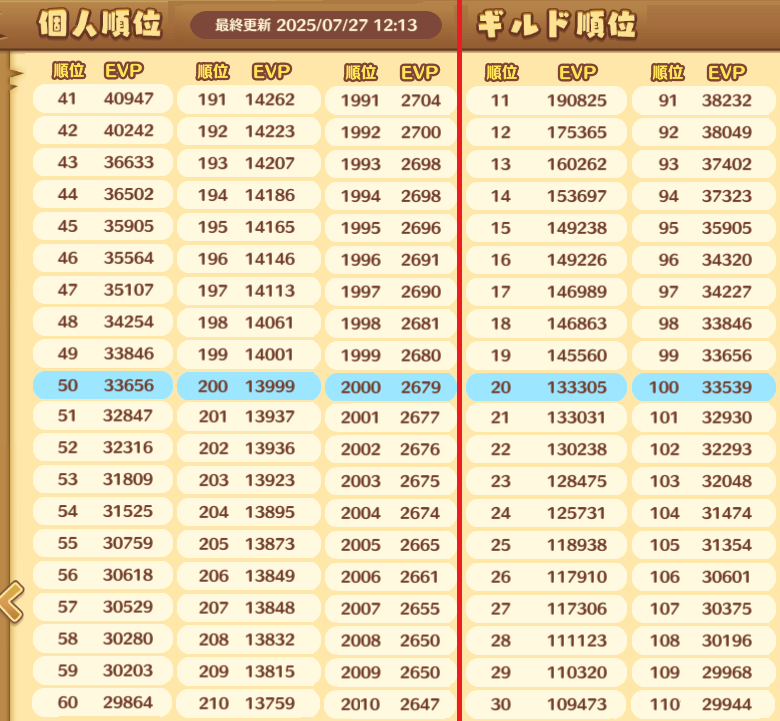
Task: Click guild rank 18 row with 146863
Action: click(546, 323)
